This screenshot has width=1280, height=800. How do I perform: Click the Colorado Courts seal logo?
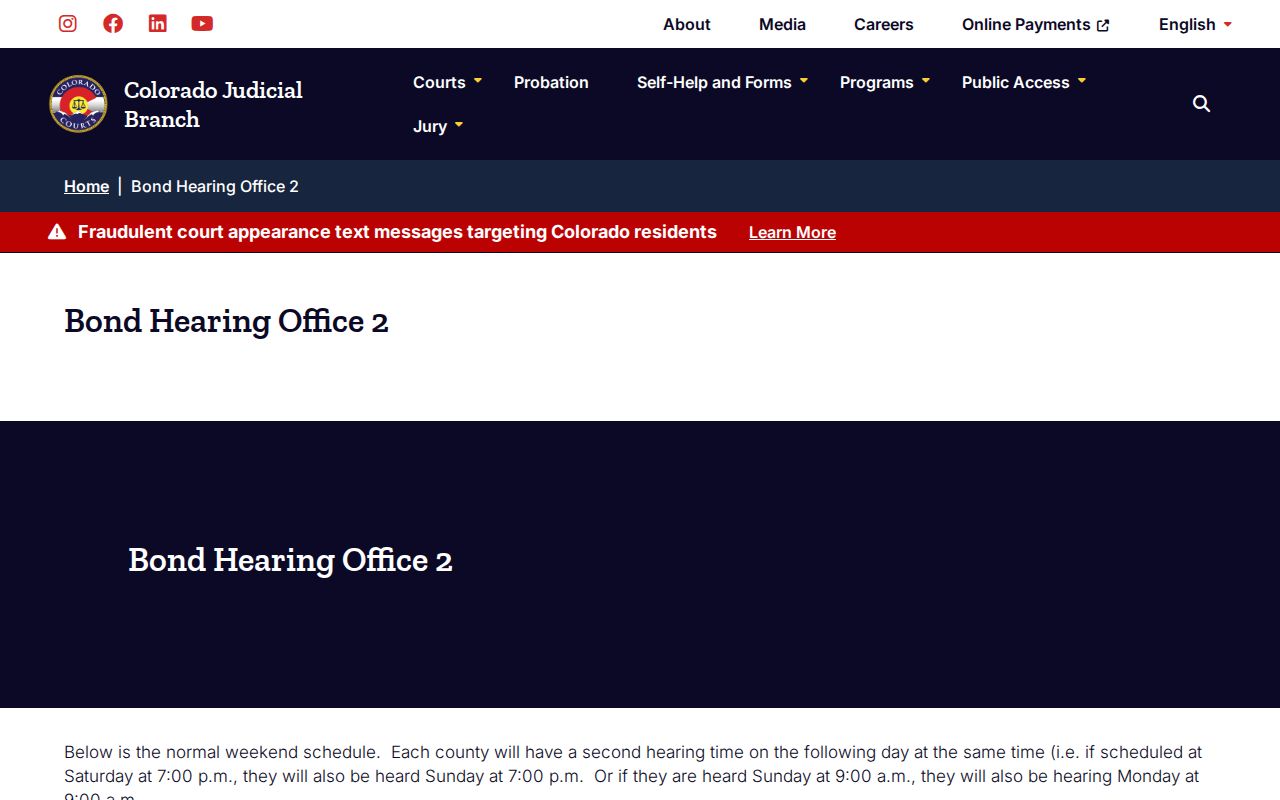(x=78, y=104)
